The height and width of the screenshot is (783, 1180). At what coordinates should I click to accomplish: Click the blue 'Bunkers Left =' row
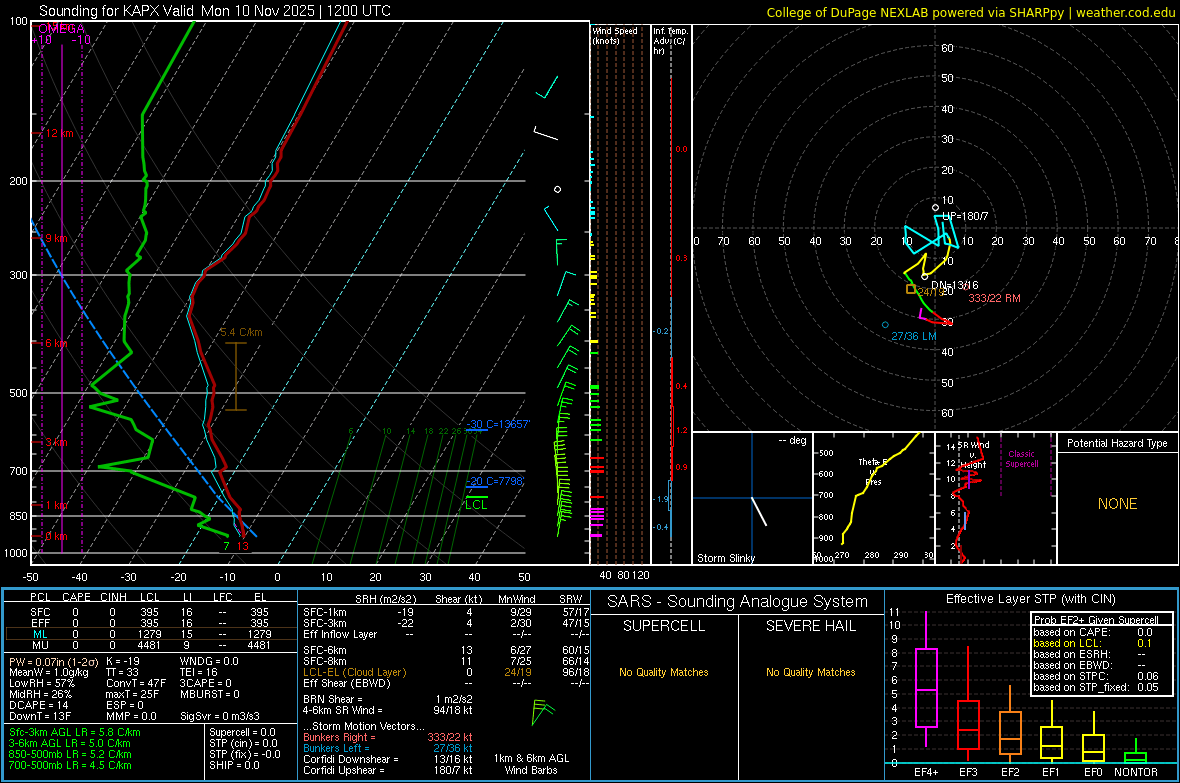[388, 748]
